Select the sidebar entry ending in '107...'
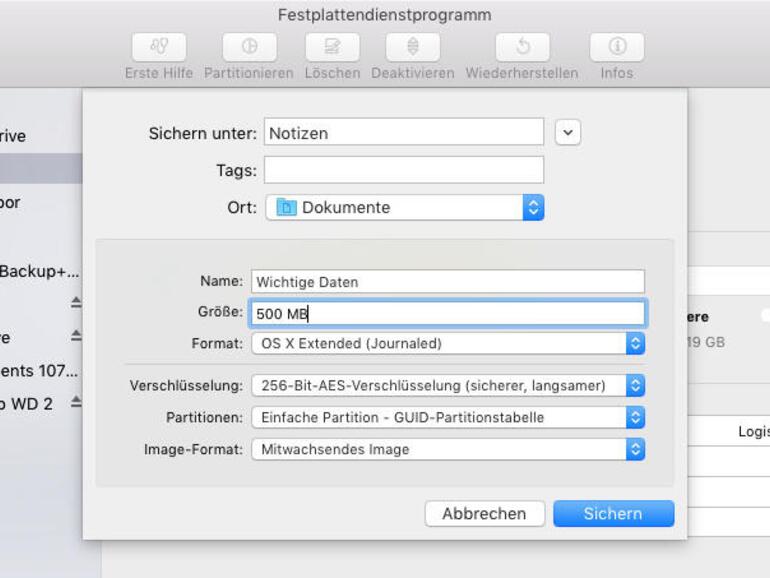 41,370
